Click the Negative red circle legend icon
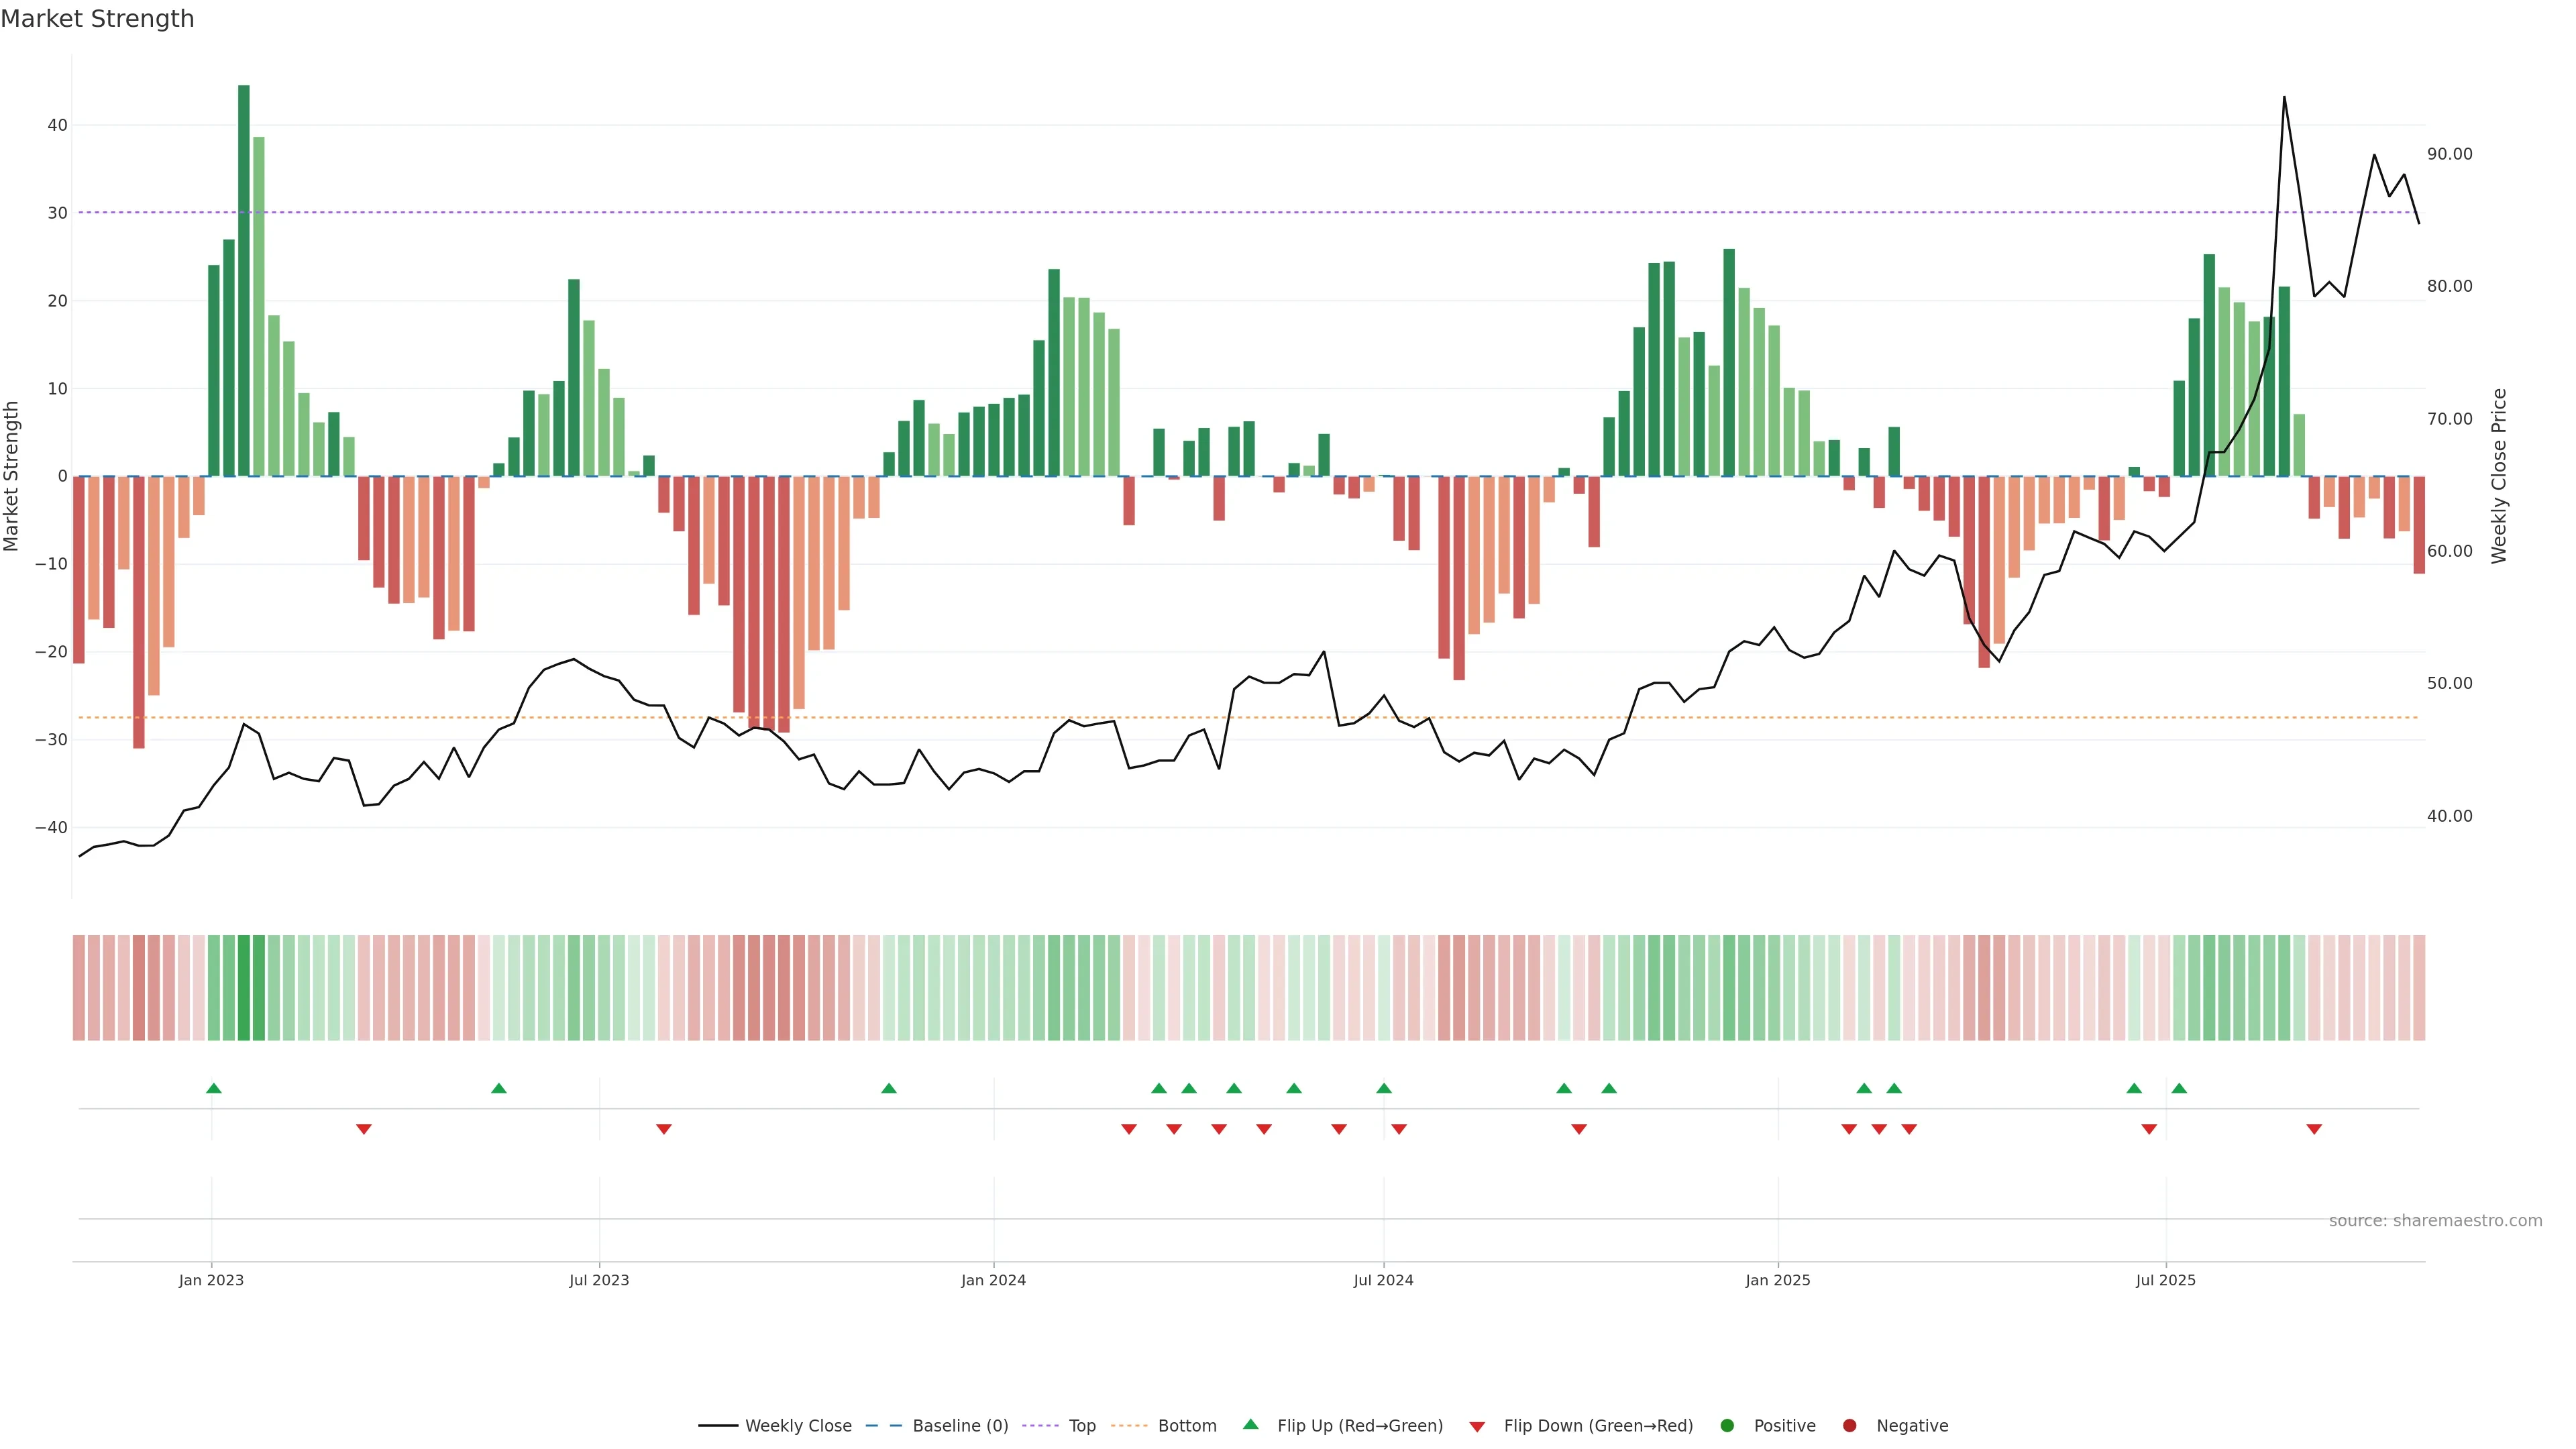Image resolution: width=2576 pixels, height=1449 pixels. click(x=1849, y=1426)
